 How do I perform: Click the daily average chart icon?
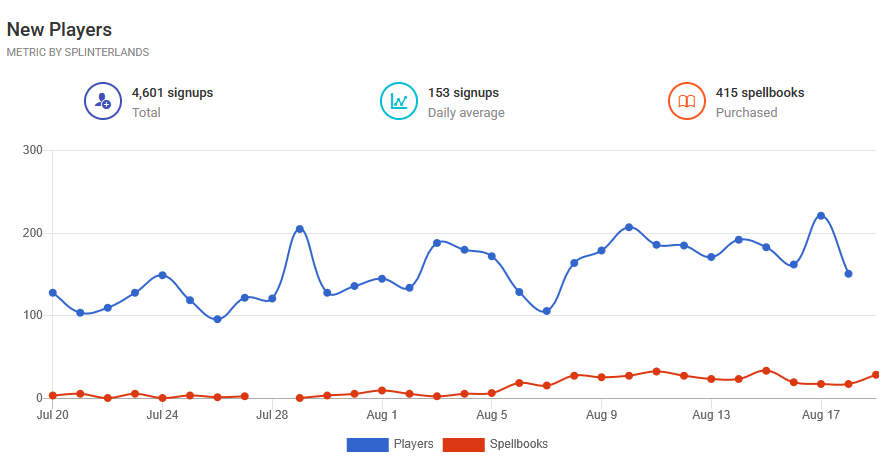click(x=399, y=101)
